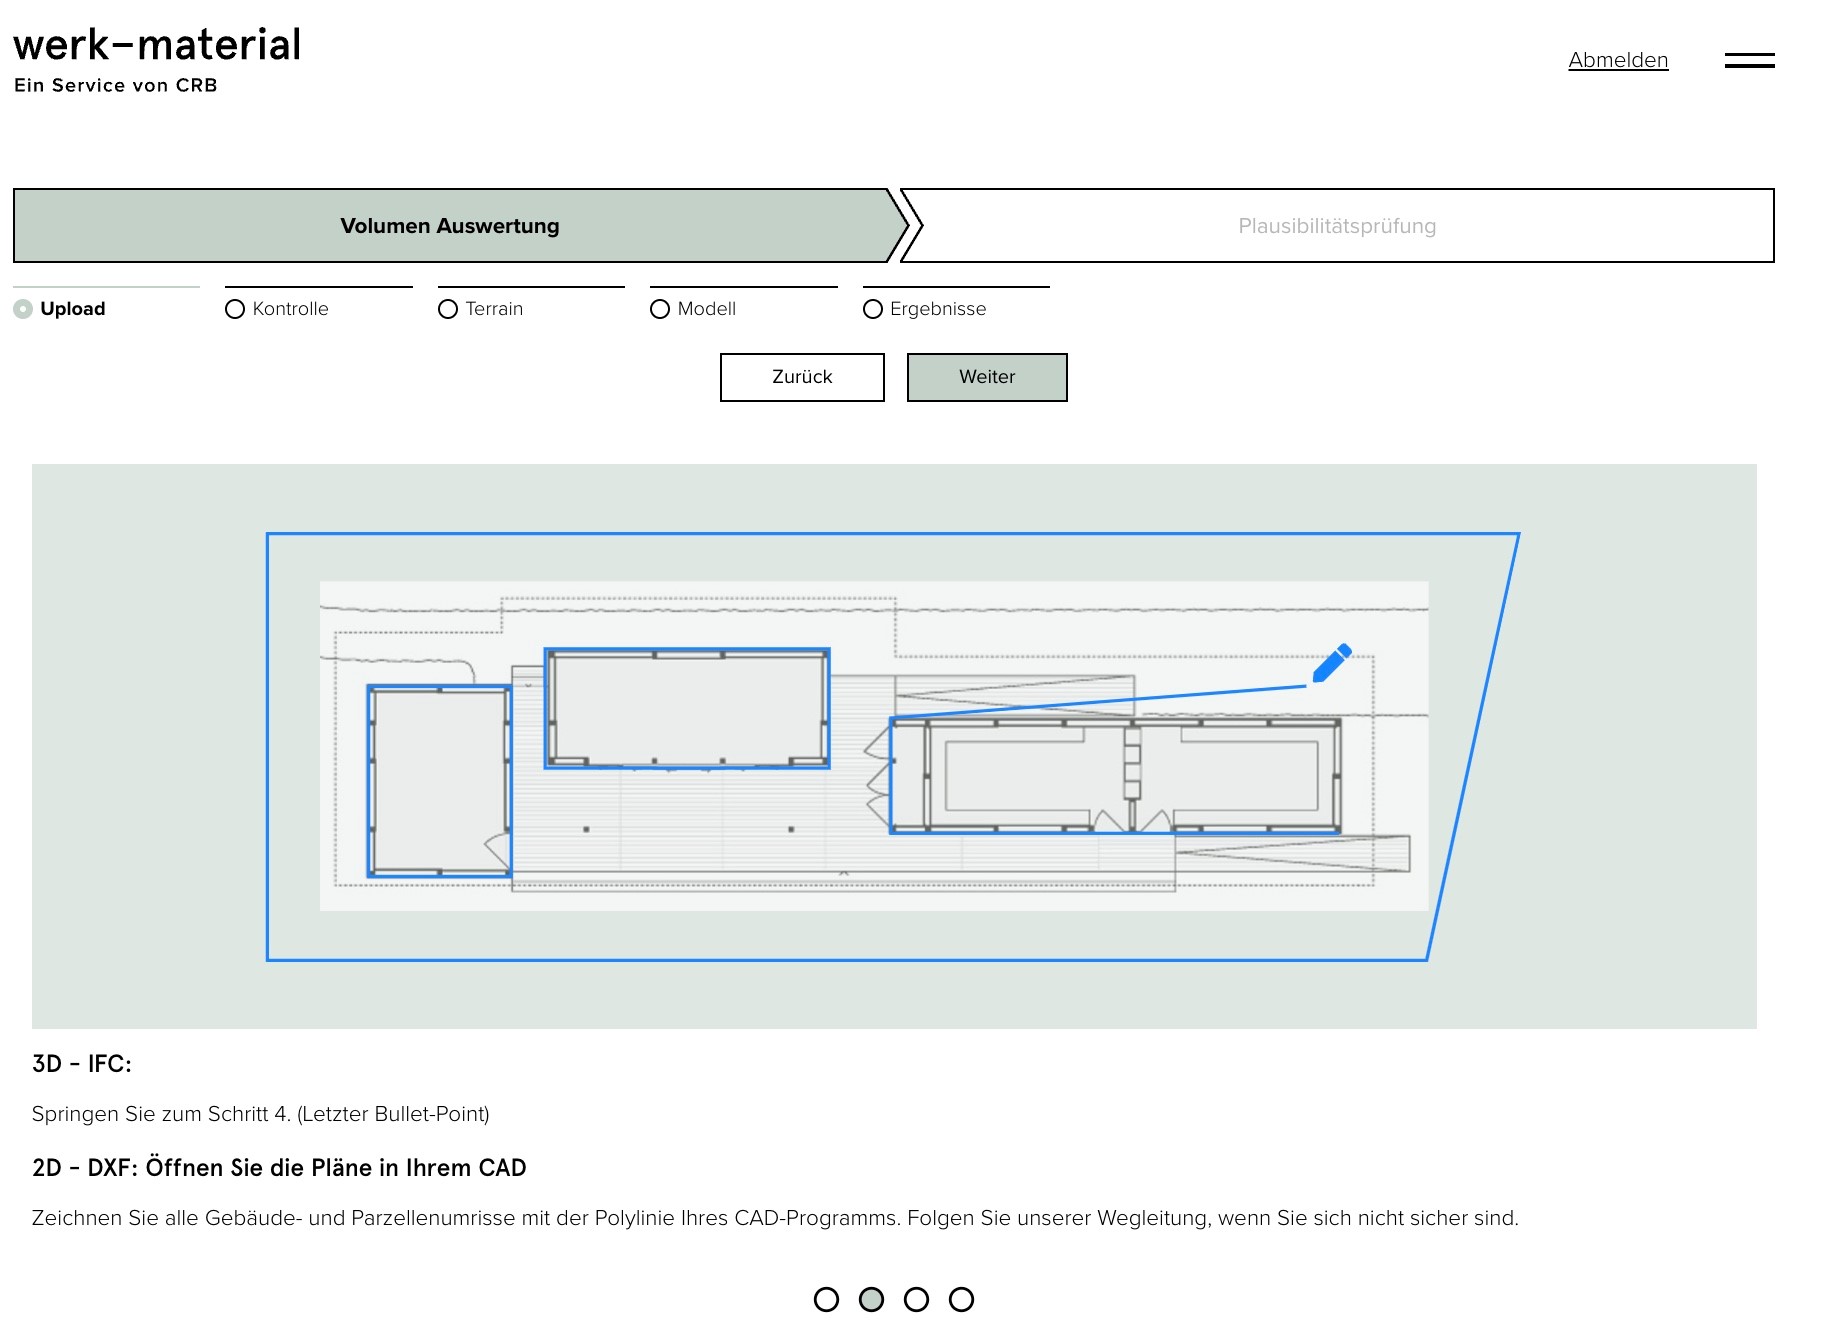This screenshot has height=1329, width=1823.
Task: Select the Modell step
Action: 693,309
